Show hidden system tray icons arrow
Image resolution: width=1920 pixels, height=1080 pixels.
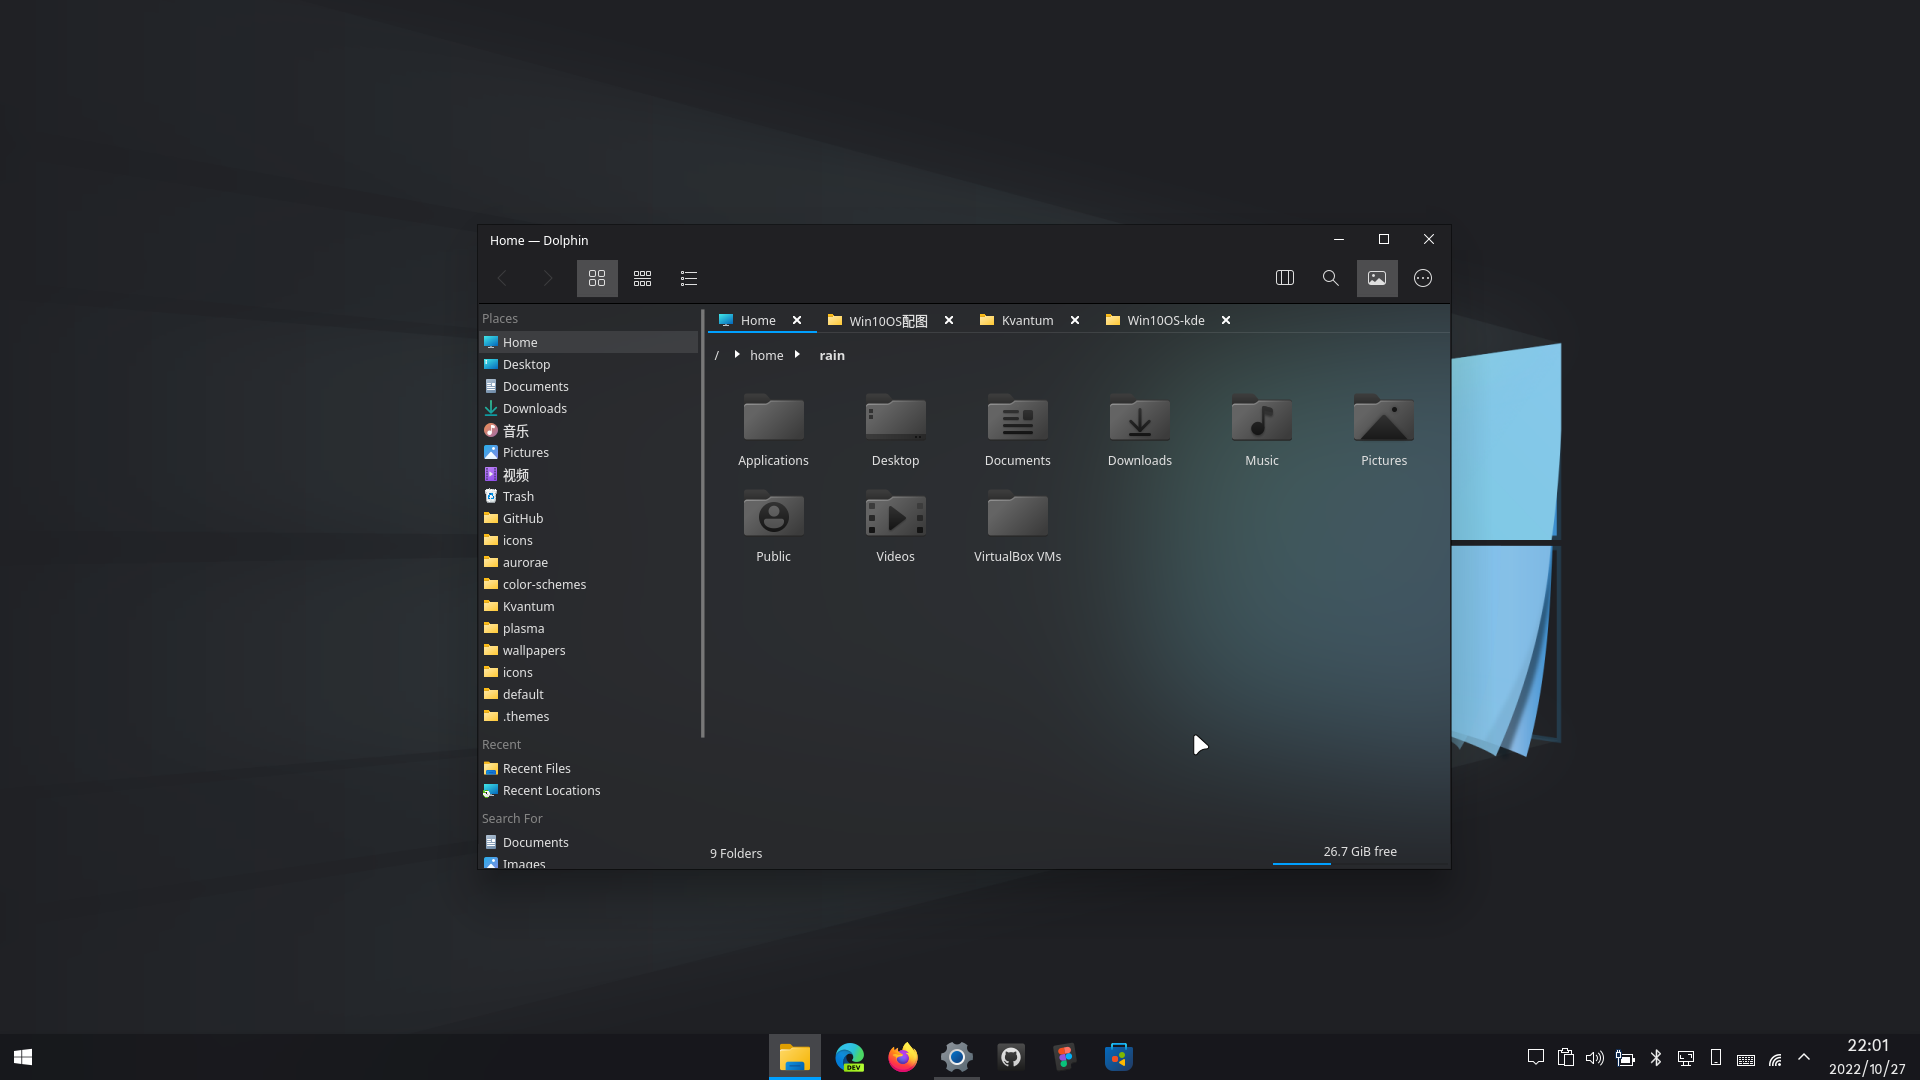pyautogui.click(x=1804, y=1057)
